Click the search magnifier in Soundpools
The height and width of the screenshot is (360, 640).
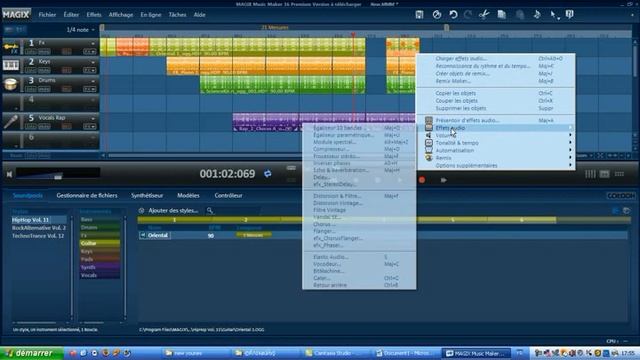tap(210, 211)
